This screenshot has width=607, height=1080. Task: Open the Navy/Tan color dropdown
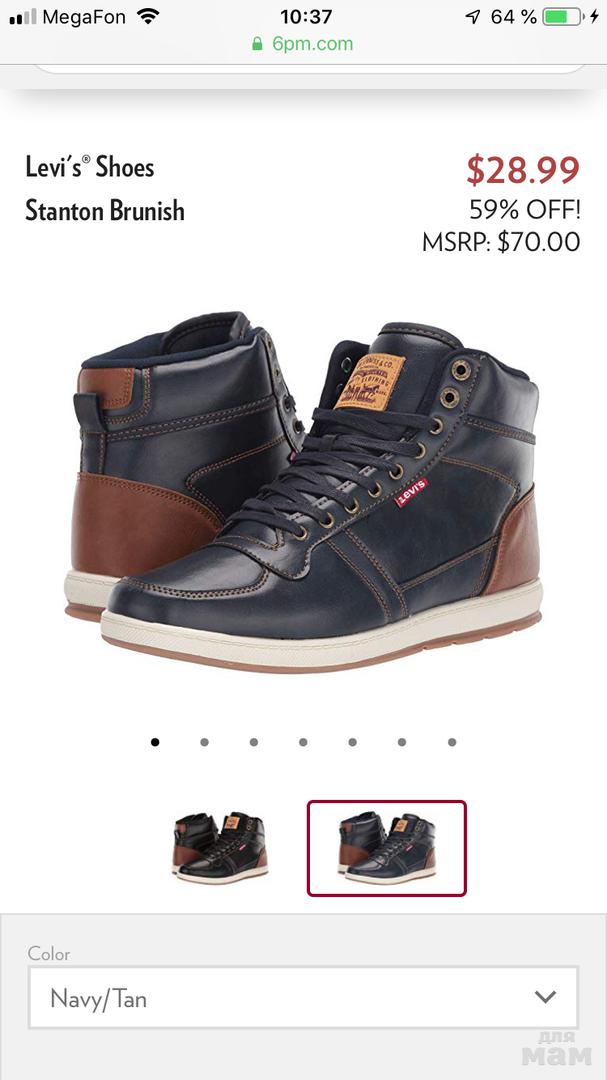pos(303,997)
